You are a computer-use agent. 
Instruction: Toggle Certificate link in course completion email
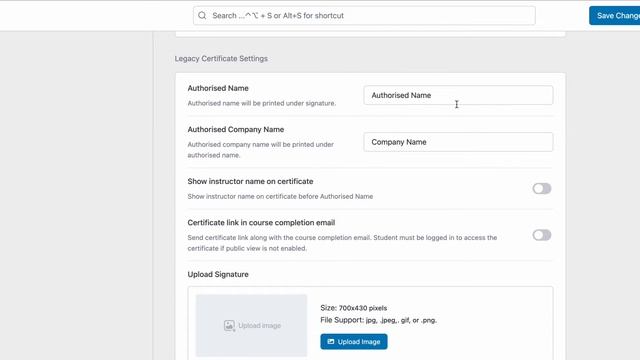pos(542,235)
